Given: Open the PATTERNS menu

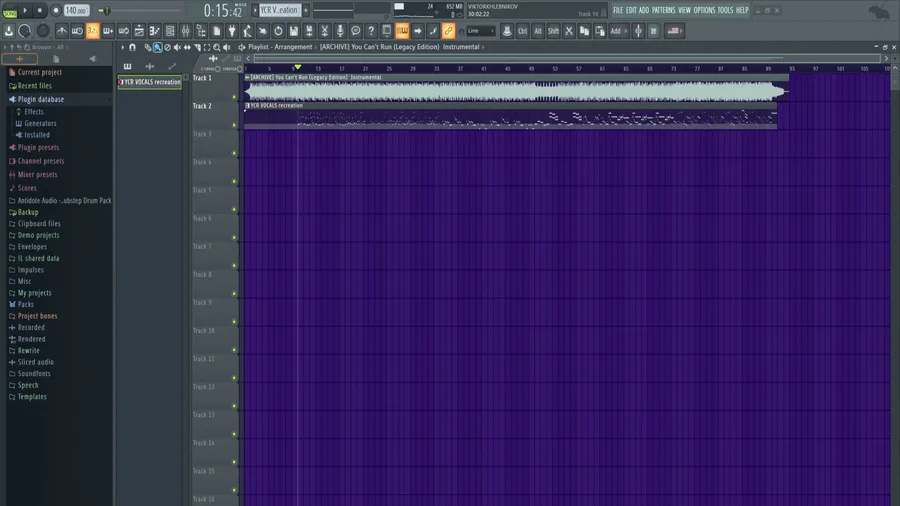Looking at the screenshot, I should point(664,10).
